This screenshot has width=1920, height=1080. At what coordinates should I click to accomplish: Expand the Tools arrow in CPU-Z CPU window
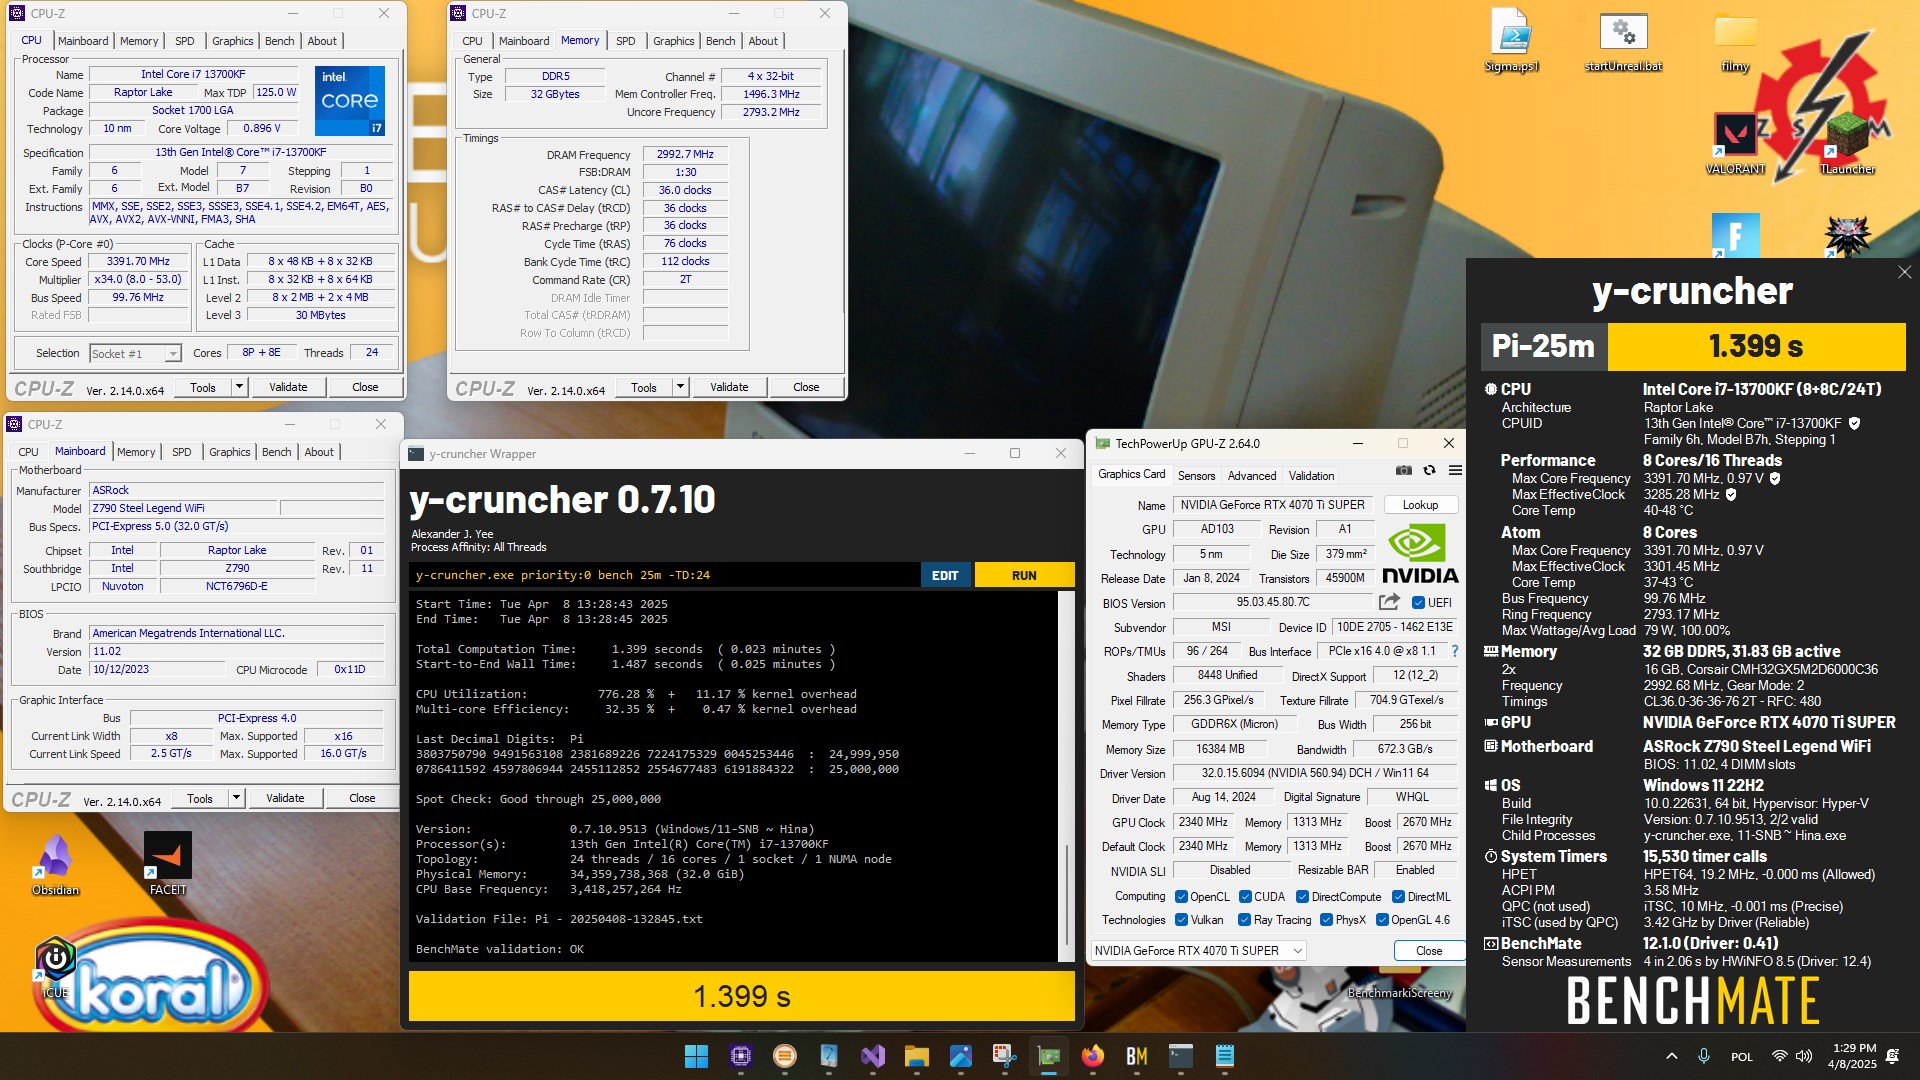click(239, 387)
